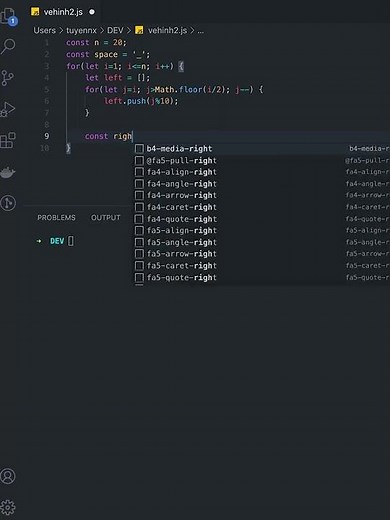Place cursor on "const space = '_';" line
This screenshot has width=390, height=520.
pyautogui.click(x=108, y=54)
